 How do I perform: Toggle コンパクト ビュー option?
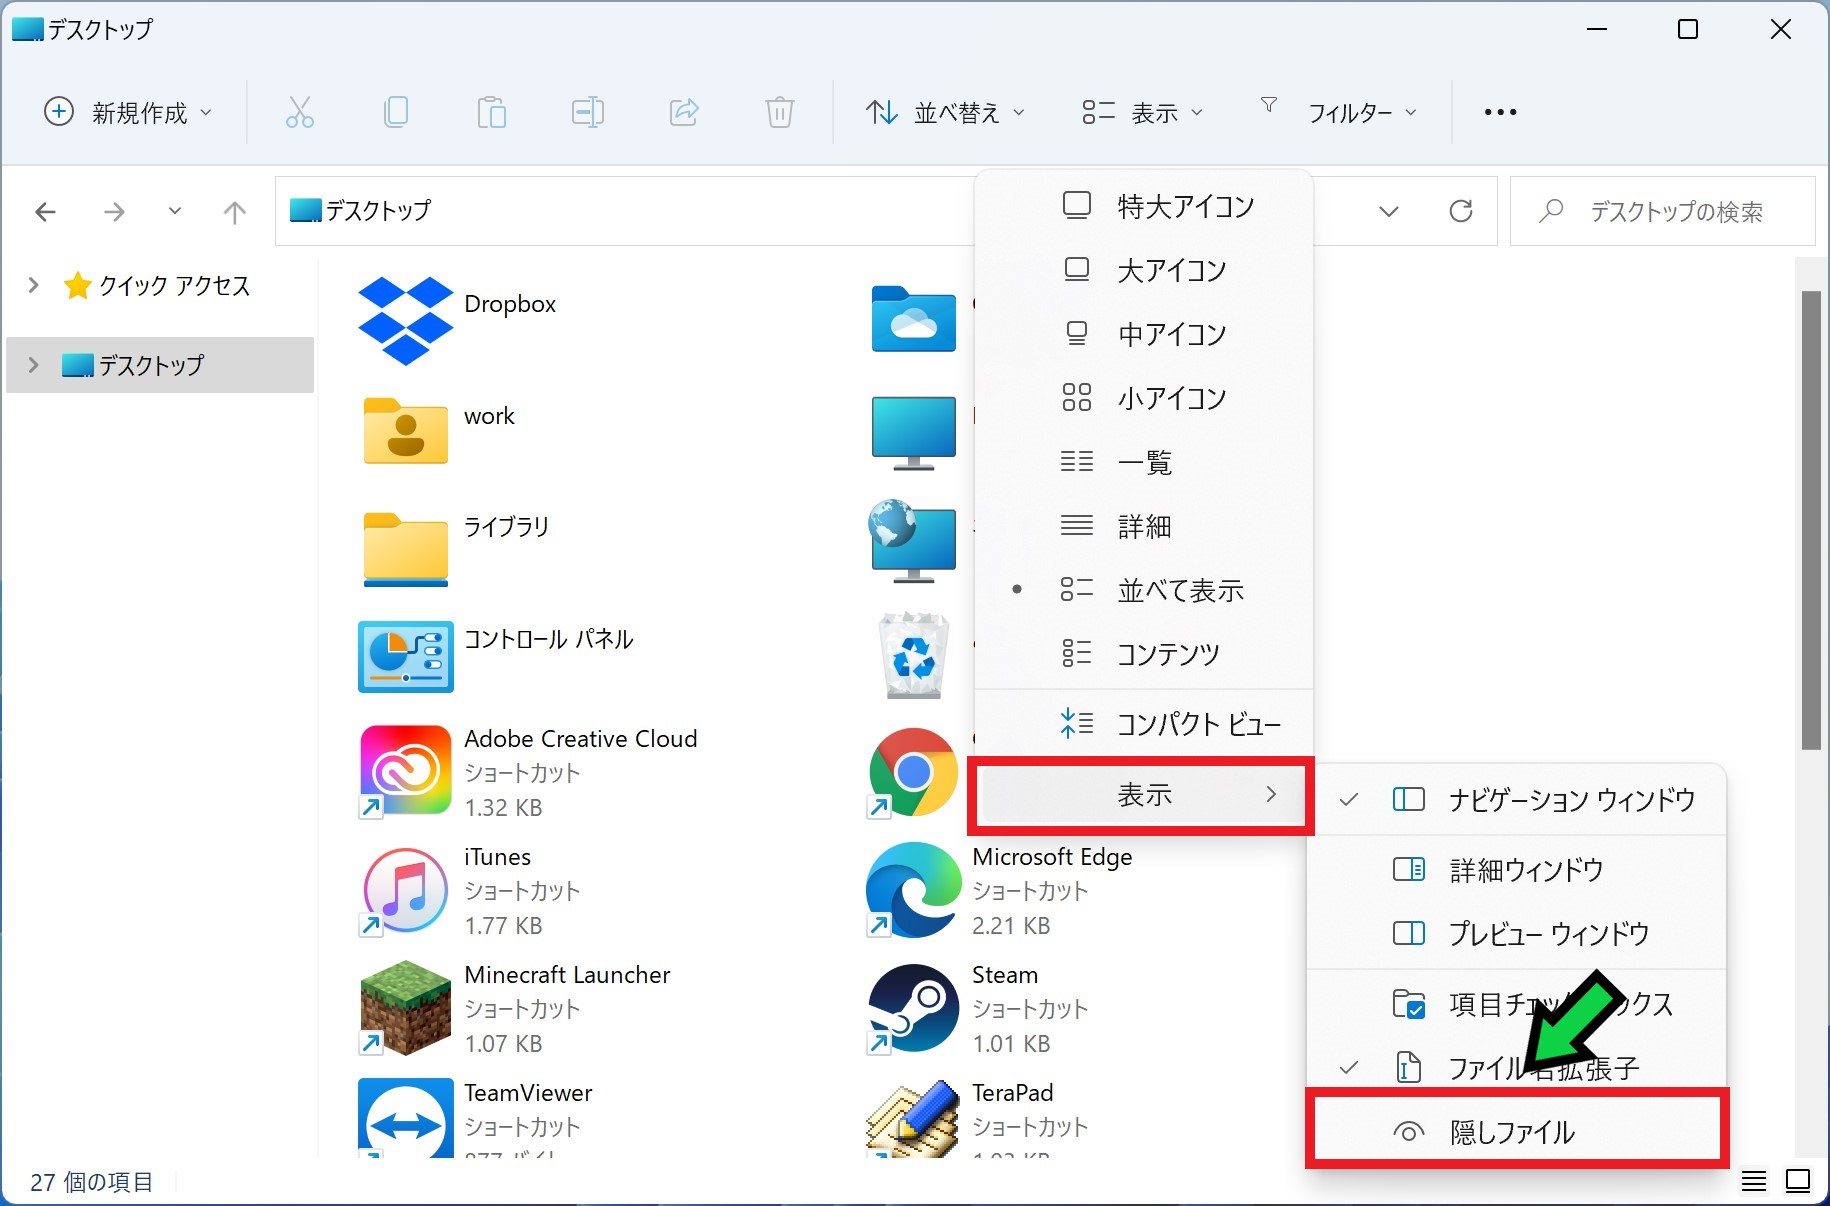click(x=1143, y=724)
